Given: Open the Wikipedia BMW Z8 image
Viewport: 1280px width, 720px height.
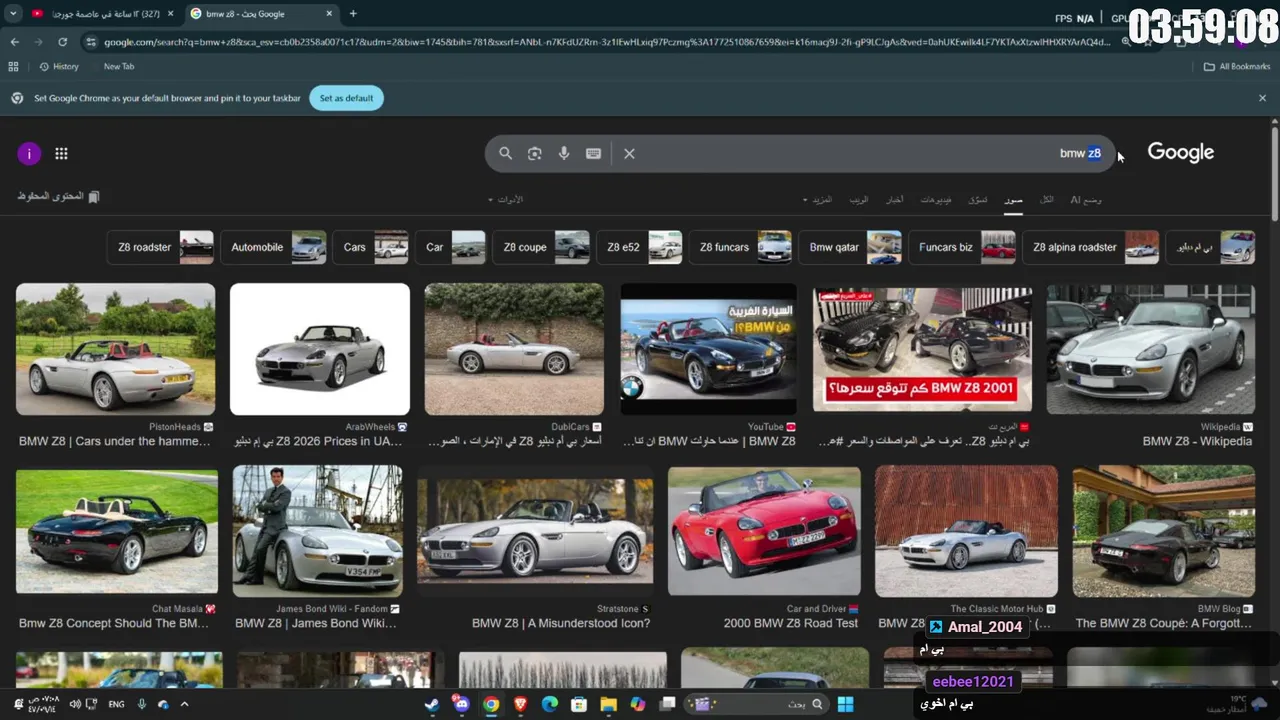Looking at the screenshot, I should [1150, 349].
